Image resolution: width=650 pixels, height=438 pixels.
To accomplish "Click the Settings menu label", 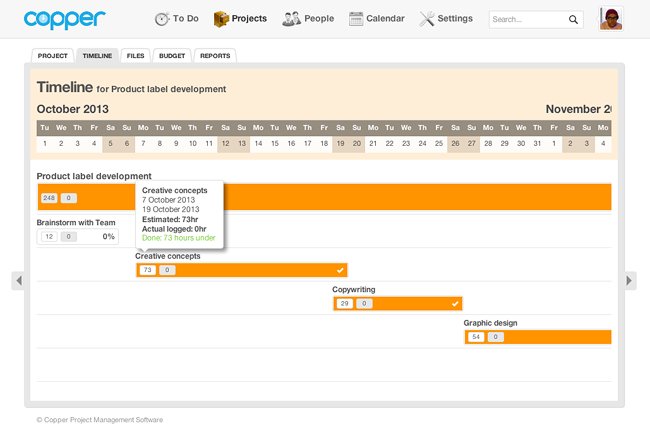I will [455, 19].
